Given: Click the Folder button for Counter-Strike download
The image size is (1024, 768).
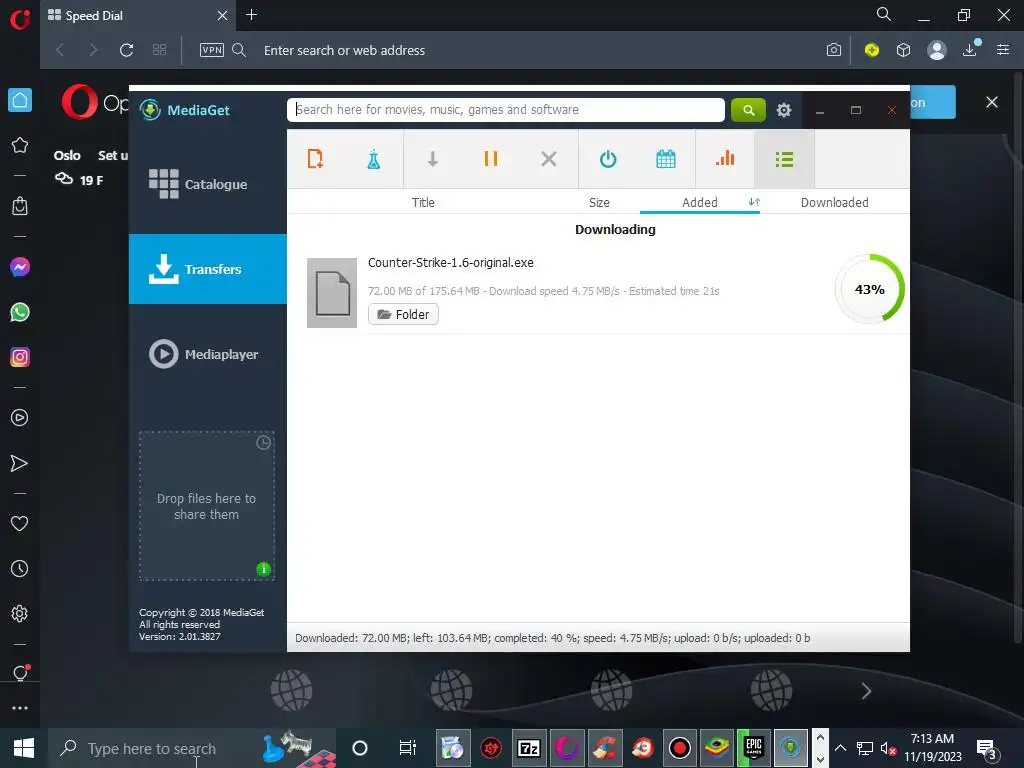Looking at the screenshot, I should coord(403,314).
